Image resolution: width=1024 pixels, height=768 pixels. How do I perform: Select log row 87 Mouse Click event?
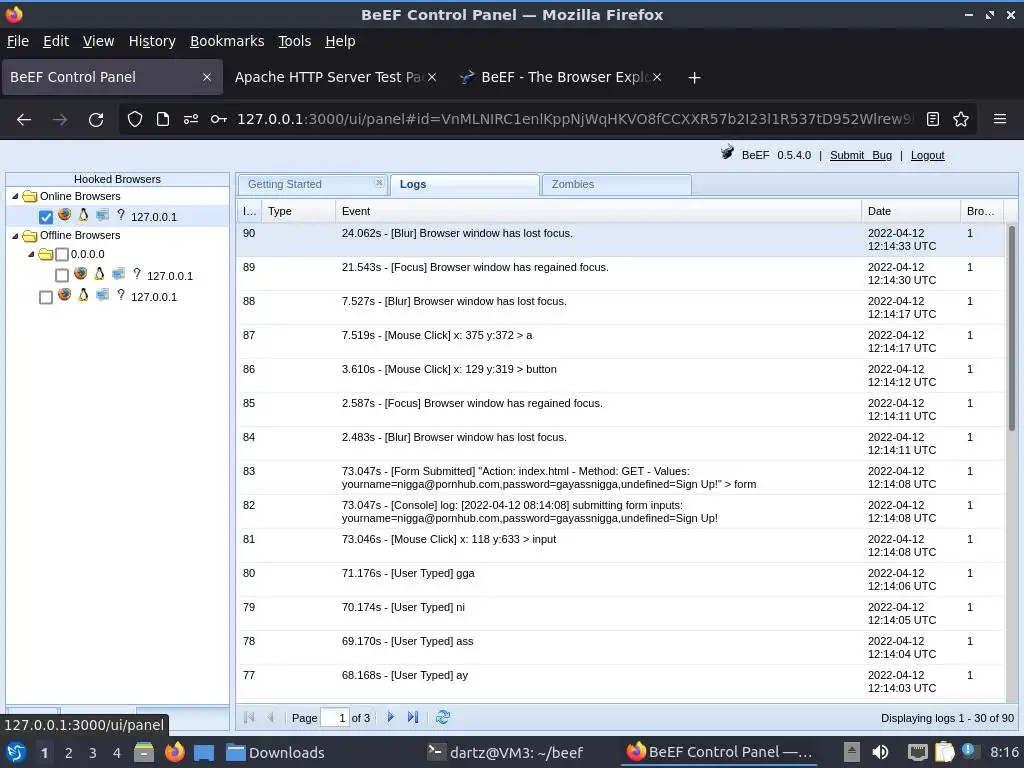coord(620,342)
